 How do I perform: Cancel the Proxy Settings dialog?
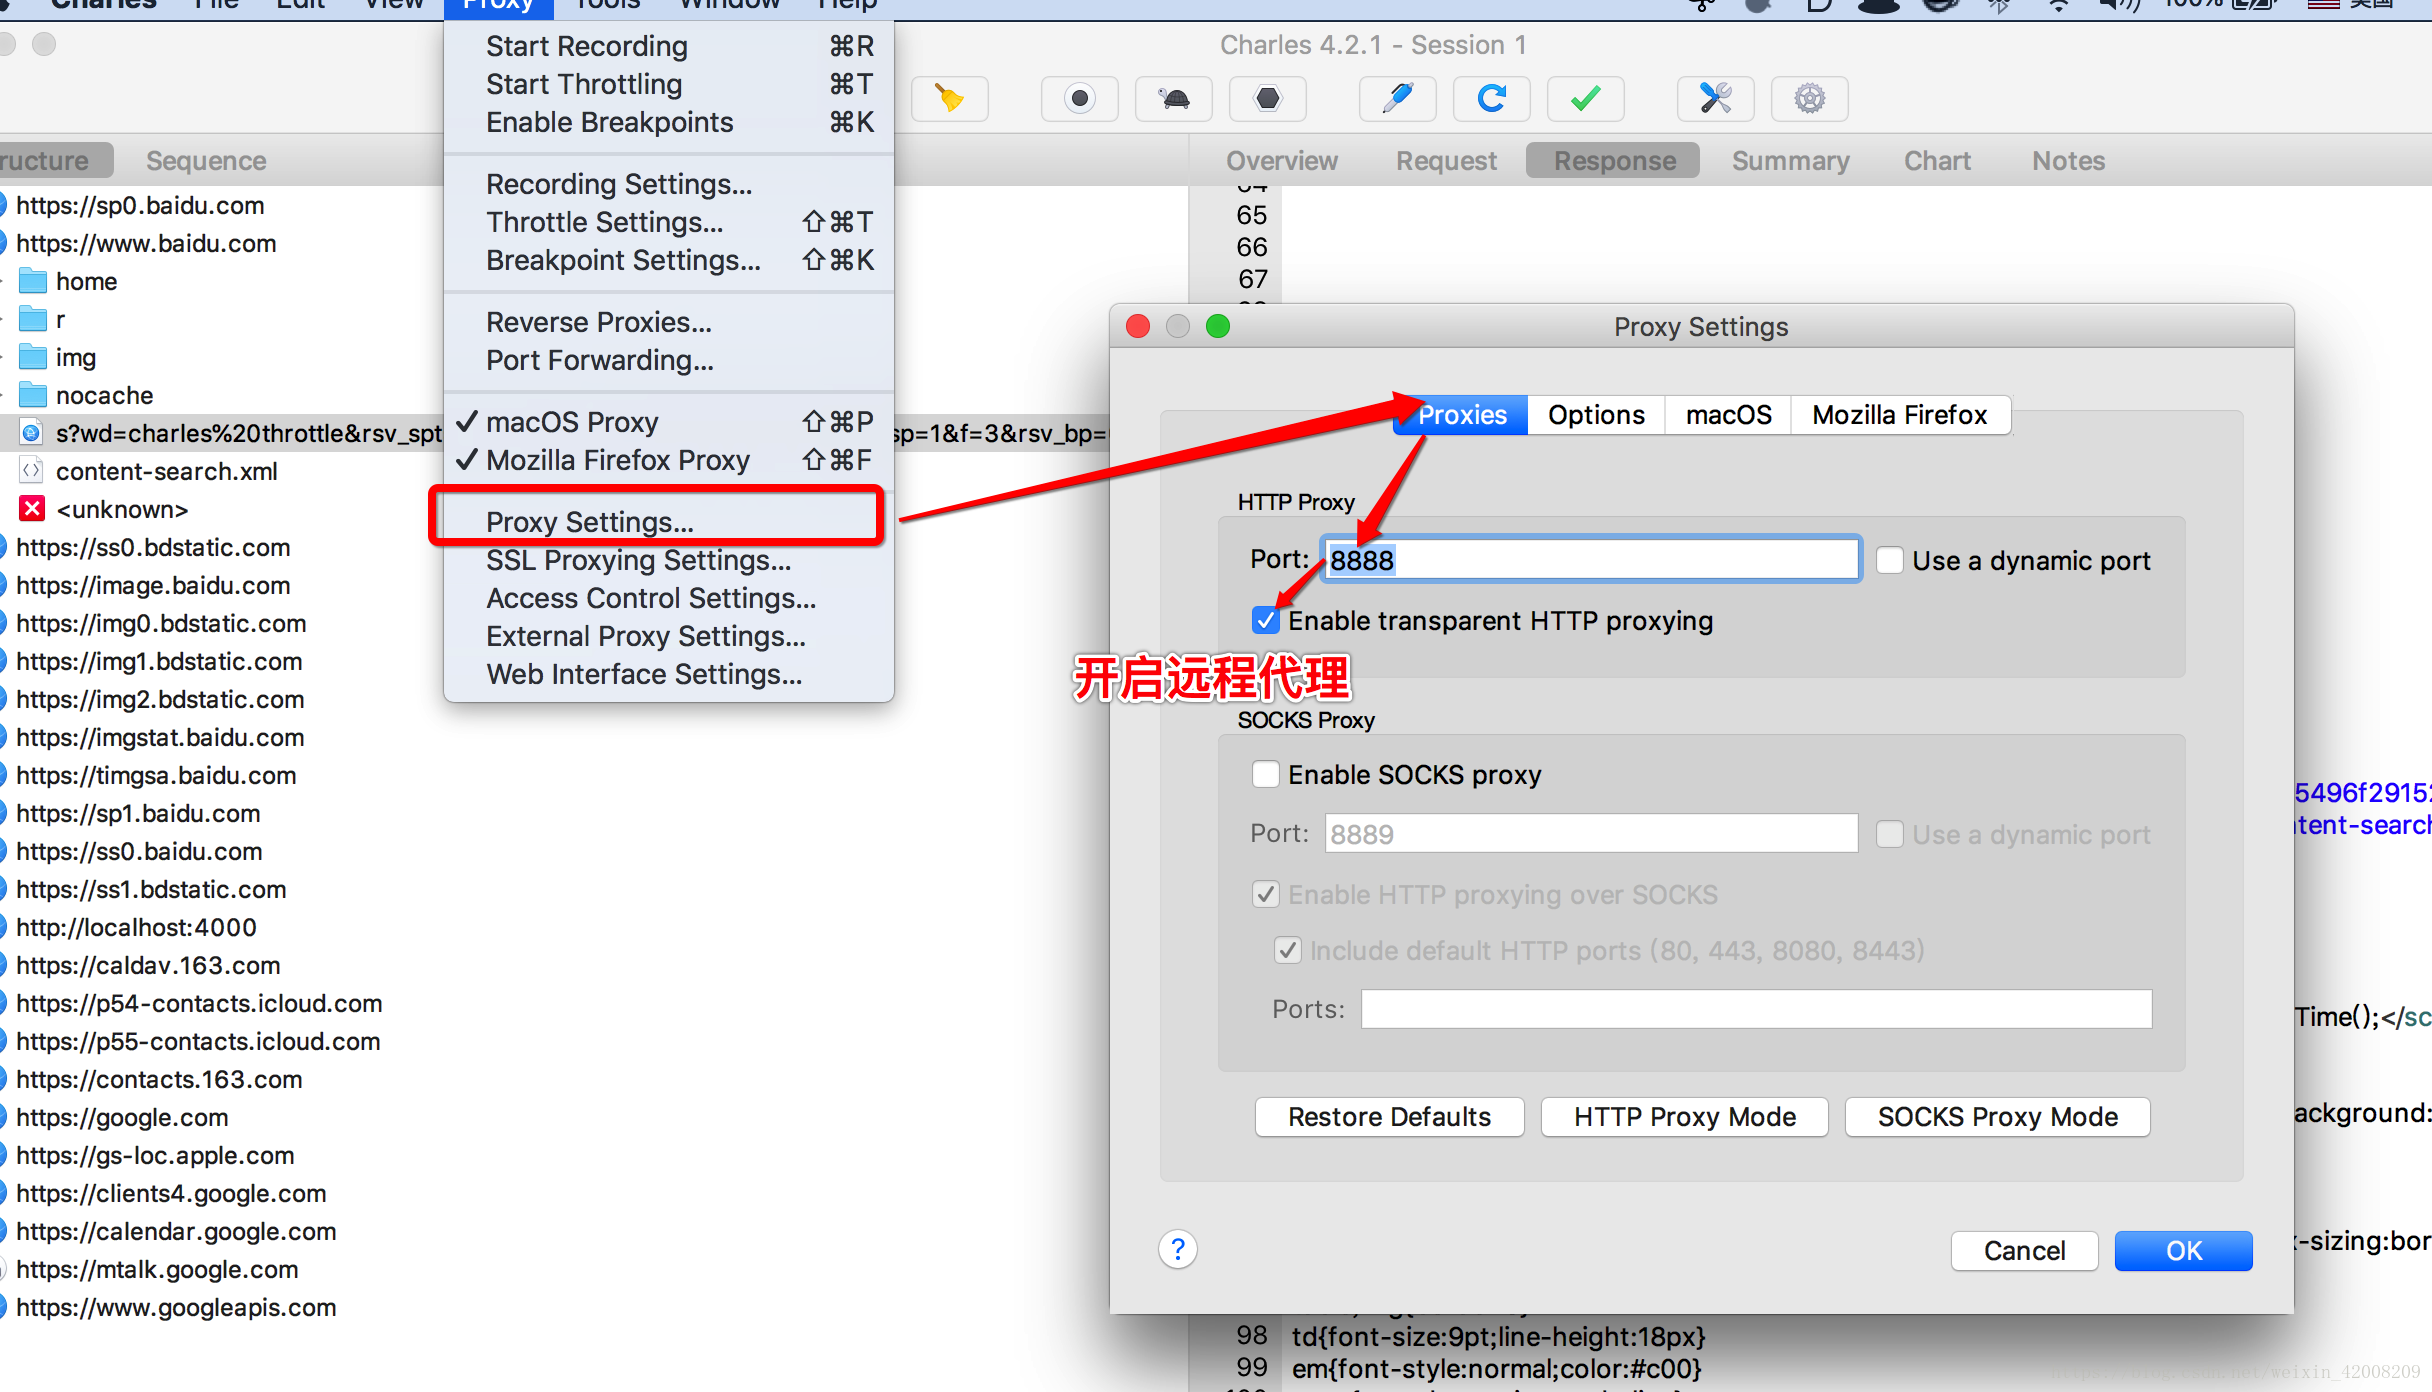pyautogui.click(x=2024, y=1251)
